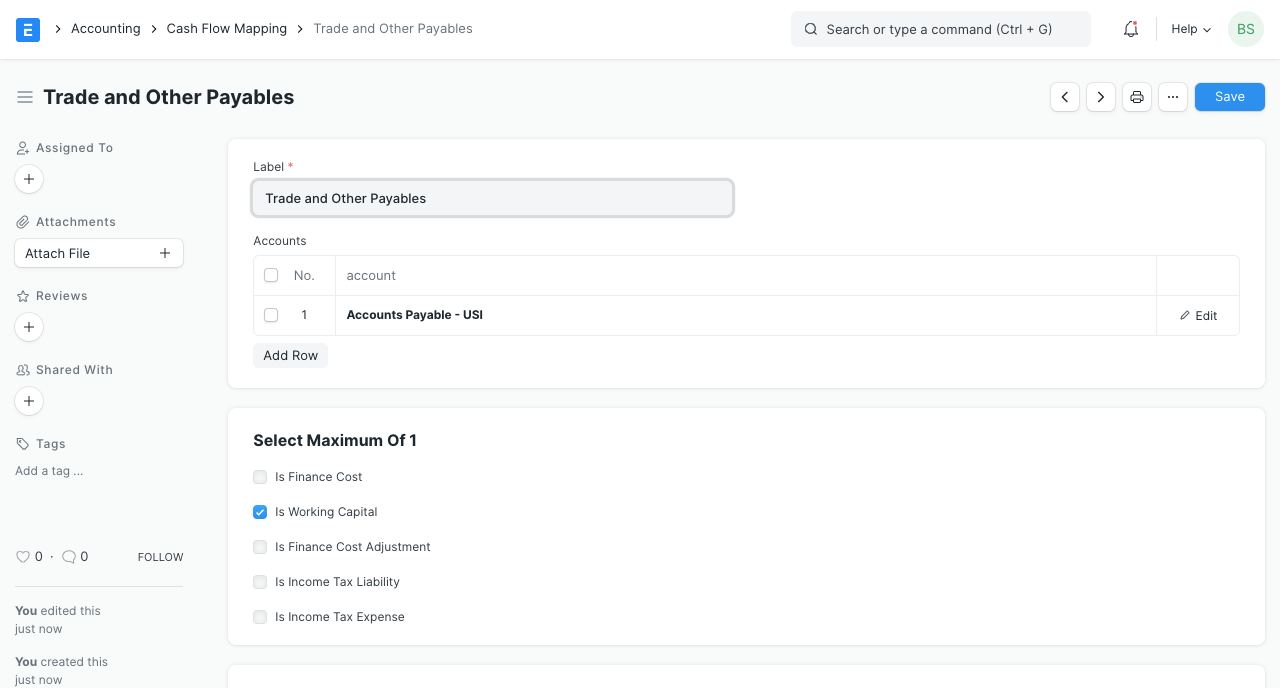Go to previous document arrow

(x=1065, y=97)
